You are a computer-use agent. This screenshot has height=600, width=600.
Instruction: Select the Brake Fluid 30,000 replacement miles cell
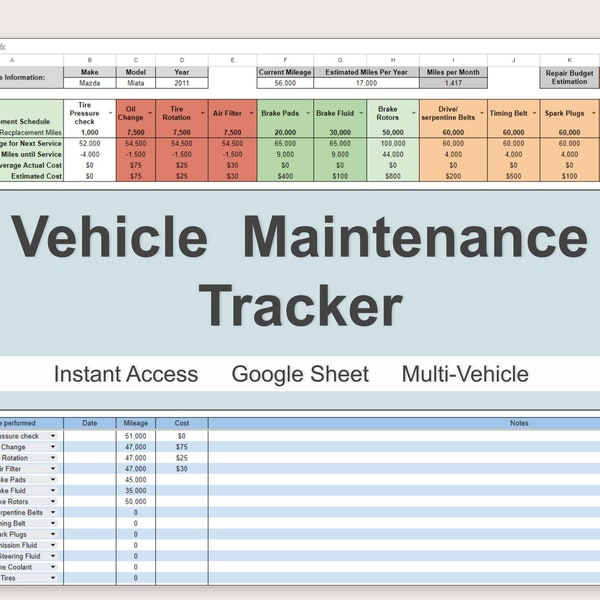[340, 132]
